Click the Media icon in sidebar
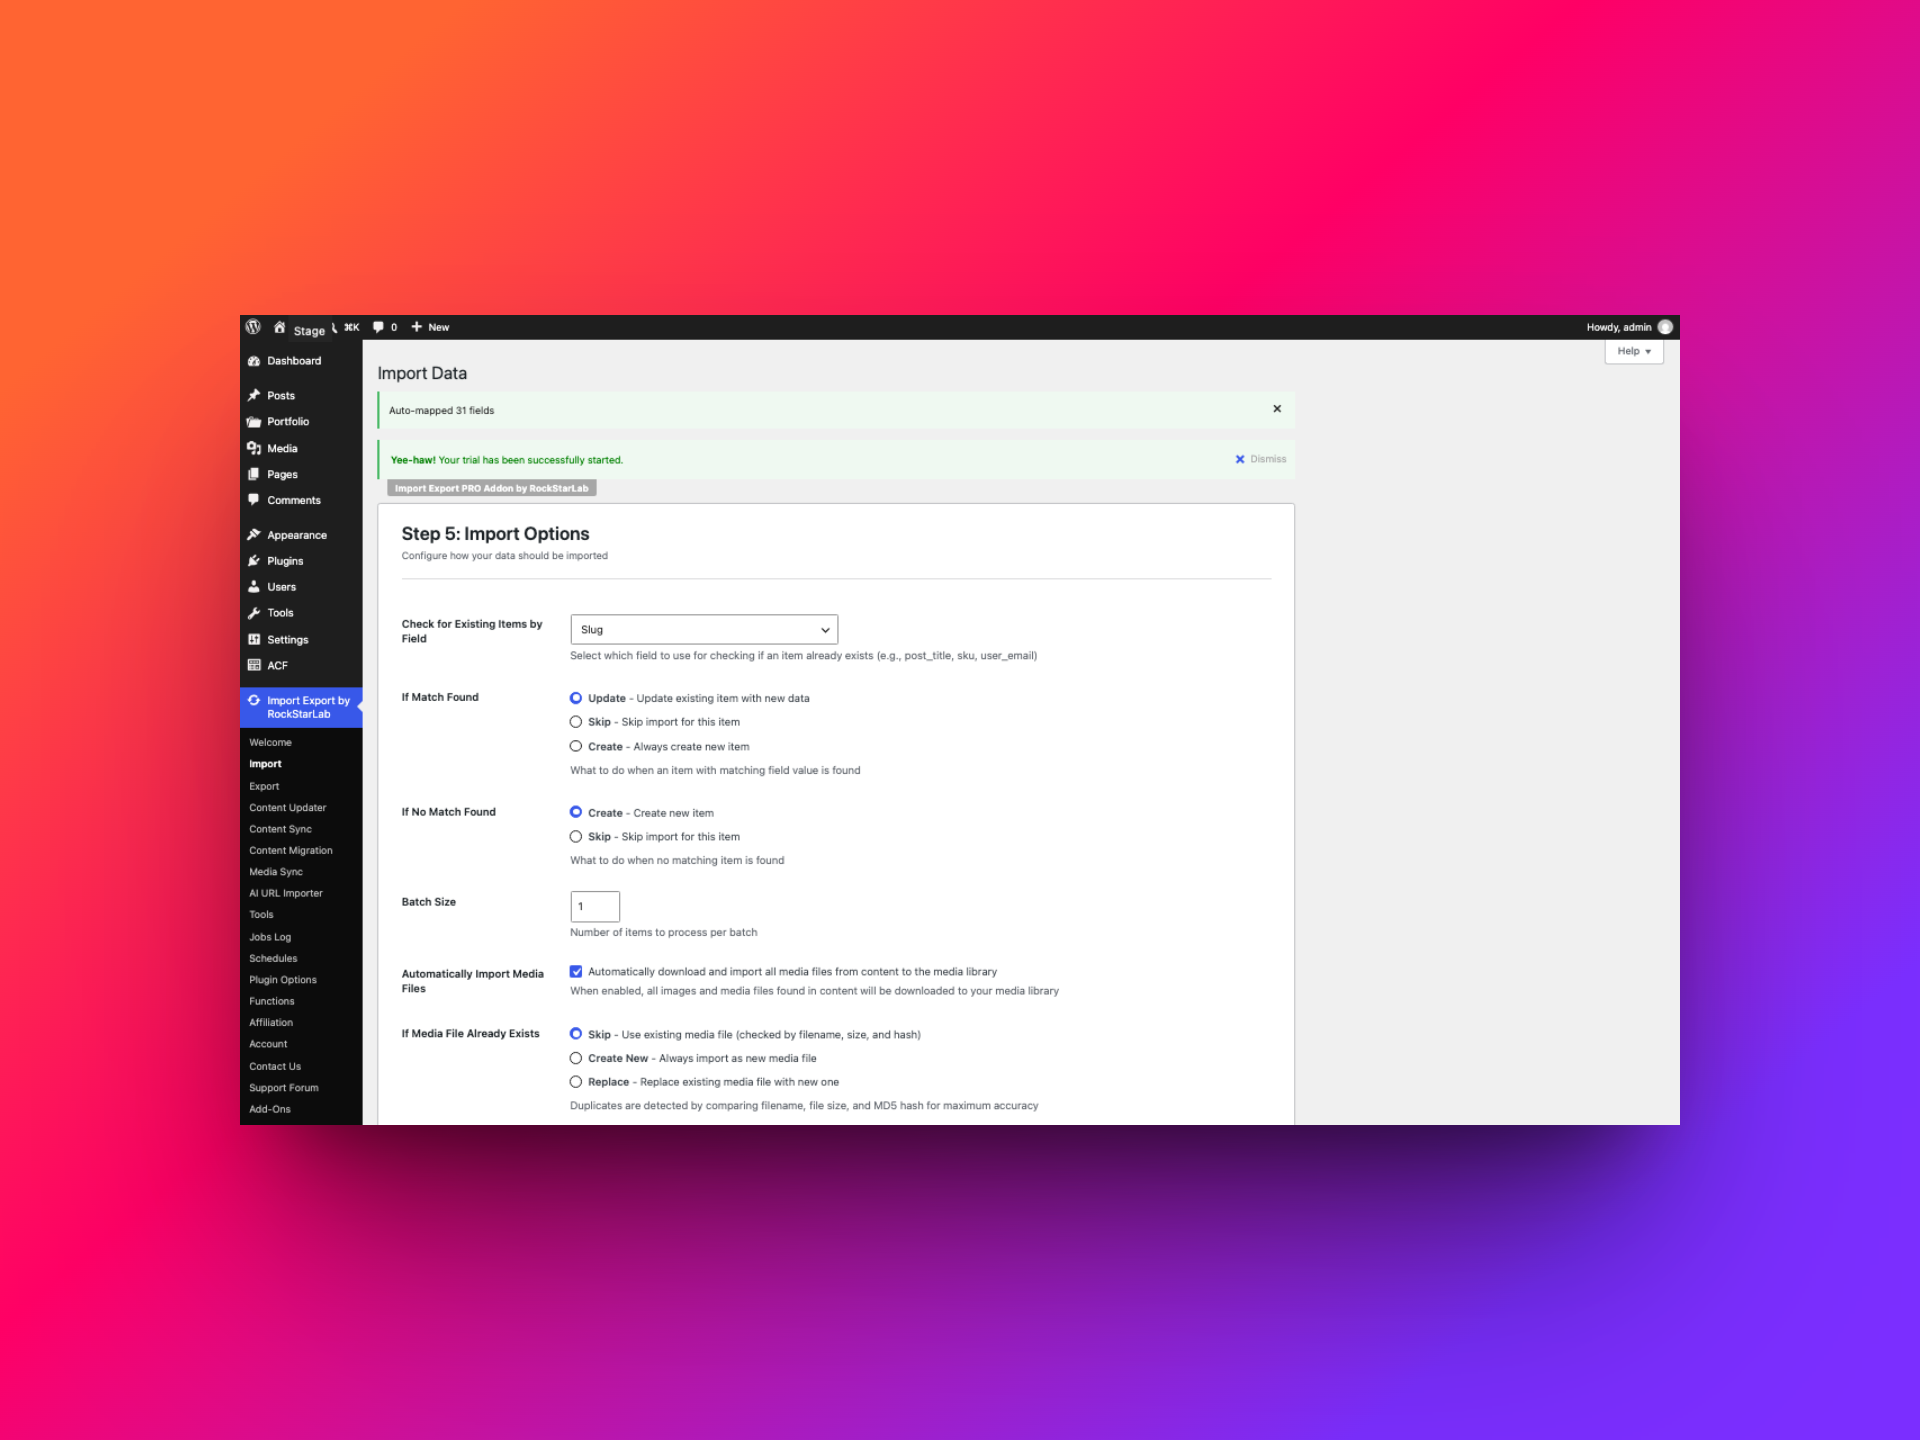Screen dimensions: 1920x1440 [x=254, y=448]
